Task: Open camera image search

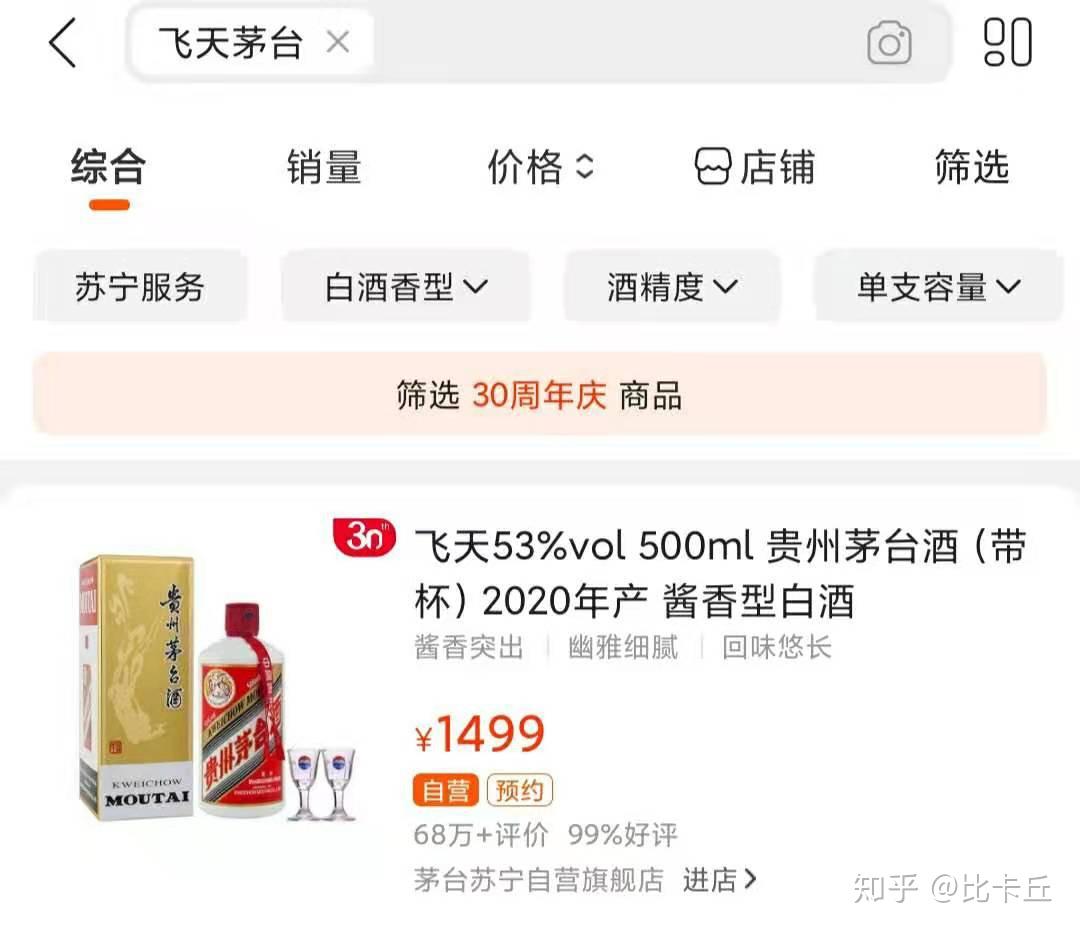Action: pos(889,43)
